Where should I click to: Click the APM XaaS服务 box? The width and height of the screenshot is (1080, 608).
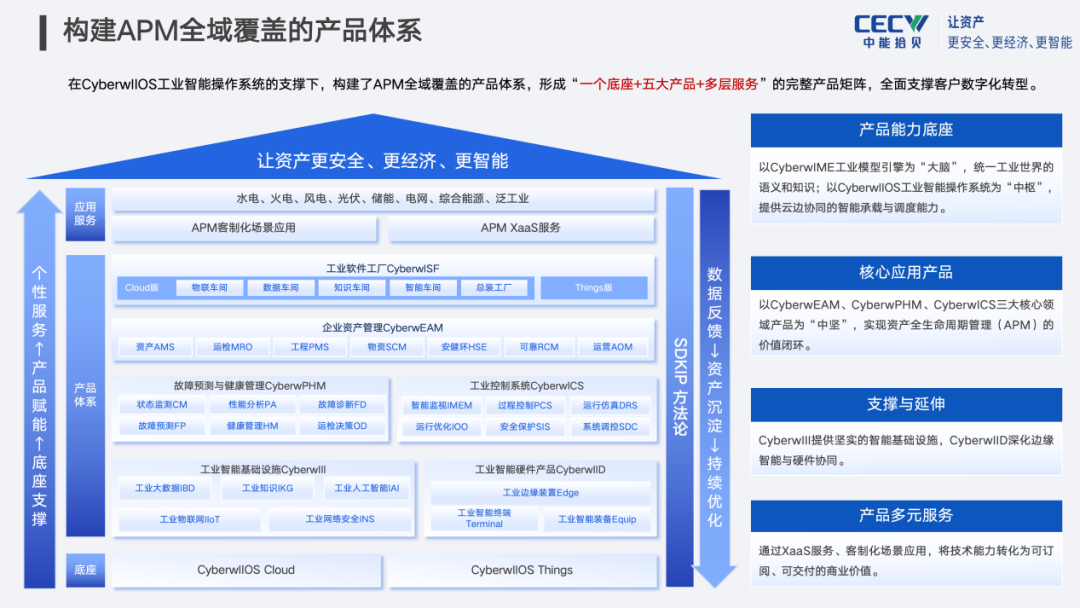(521, 228)
